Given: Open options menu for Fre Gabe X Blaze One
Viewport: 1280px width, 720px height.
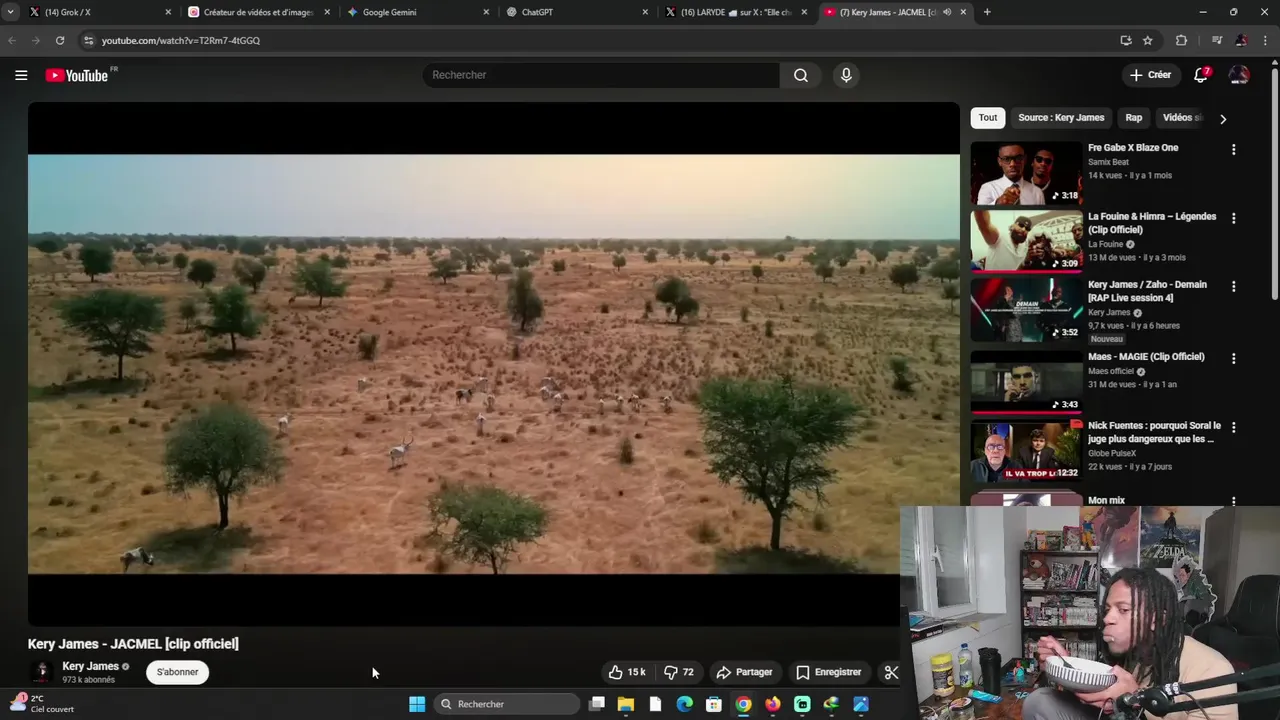Looking at the screenshot, I should 1233,149.
